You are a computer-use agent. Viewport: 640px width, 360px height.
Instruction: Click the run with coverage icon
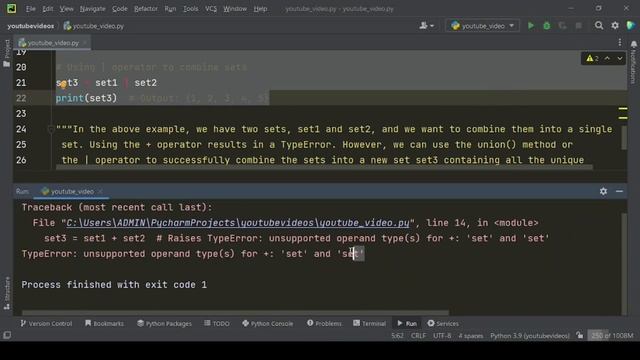(x=562, y=26)
